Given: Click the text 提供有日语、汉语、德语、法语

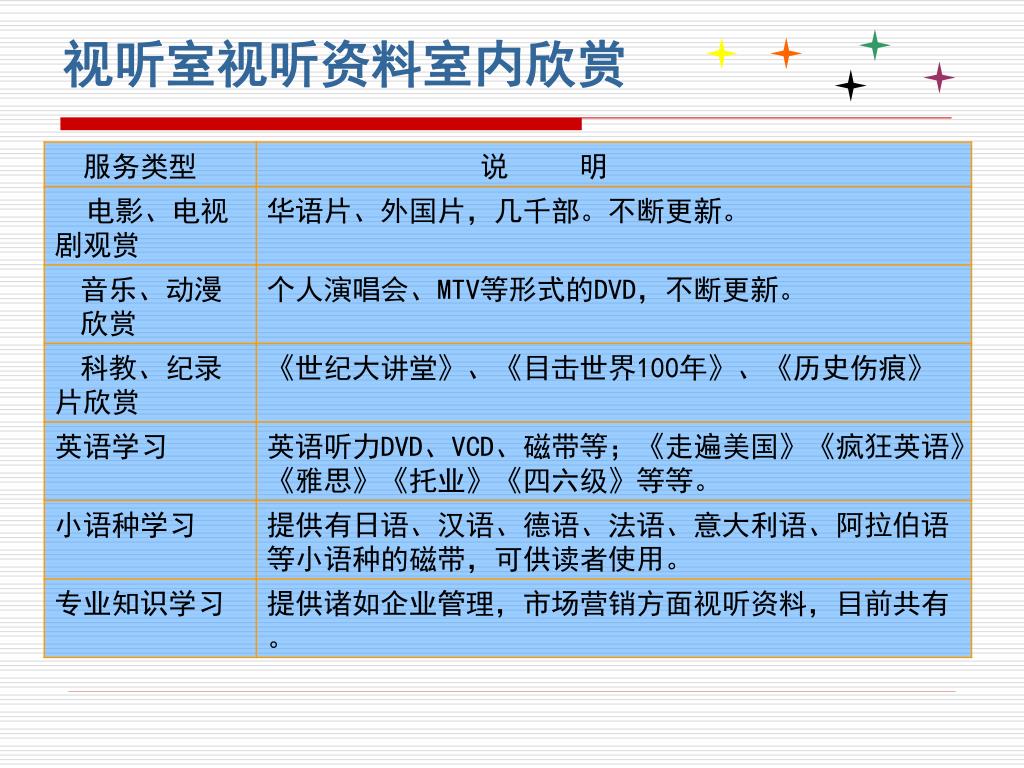Looking at the screenshot, I should [x=465, y=525].
